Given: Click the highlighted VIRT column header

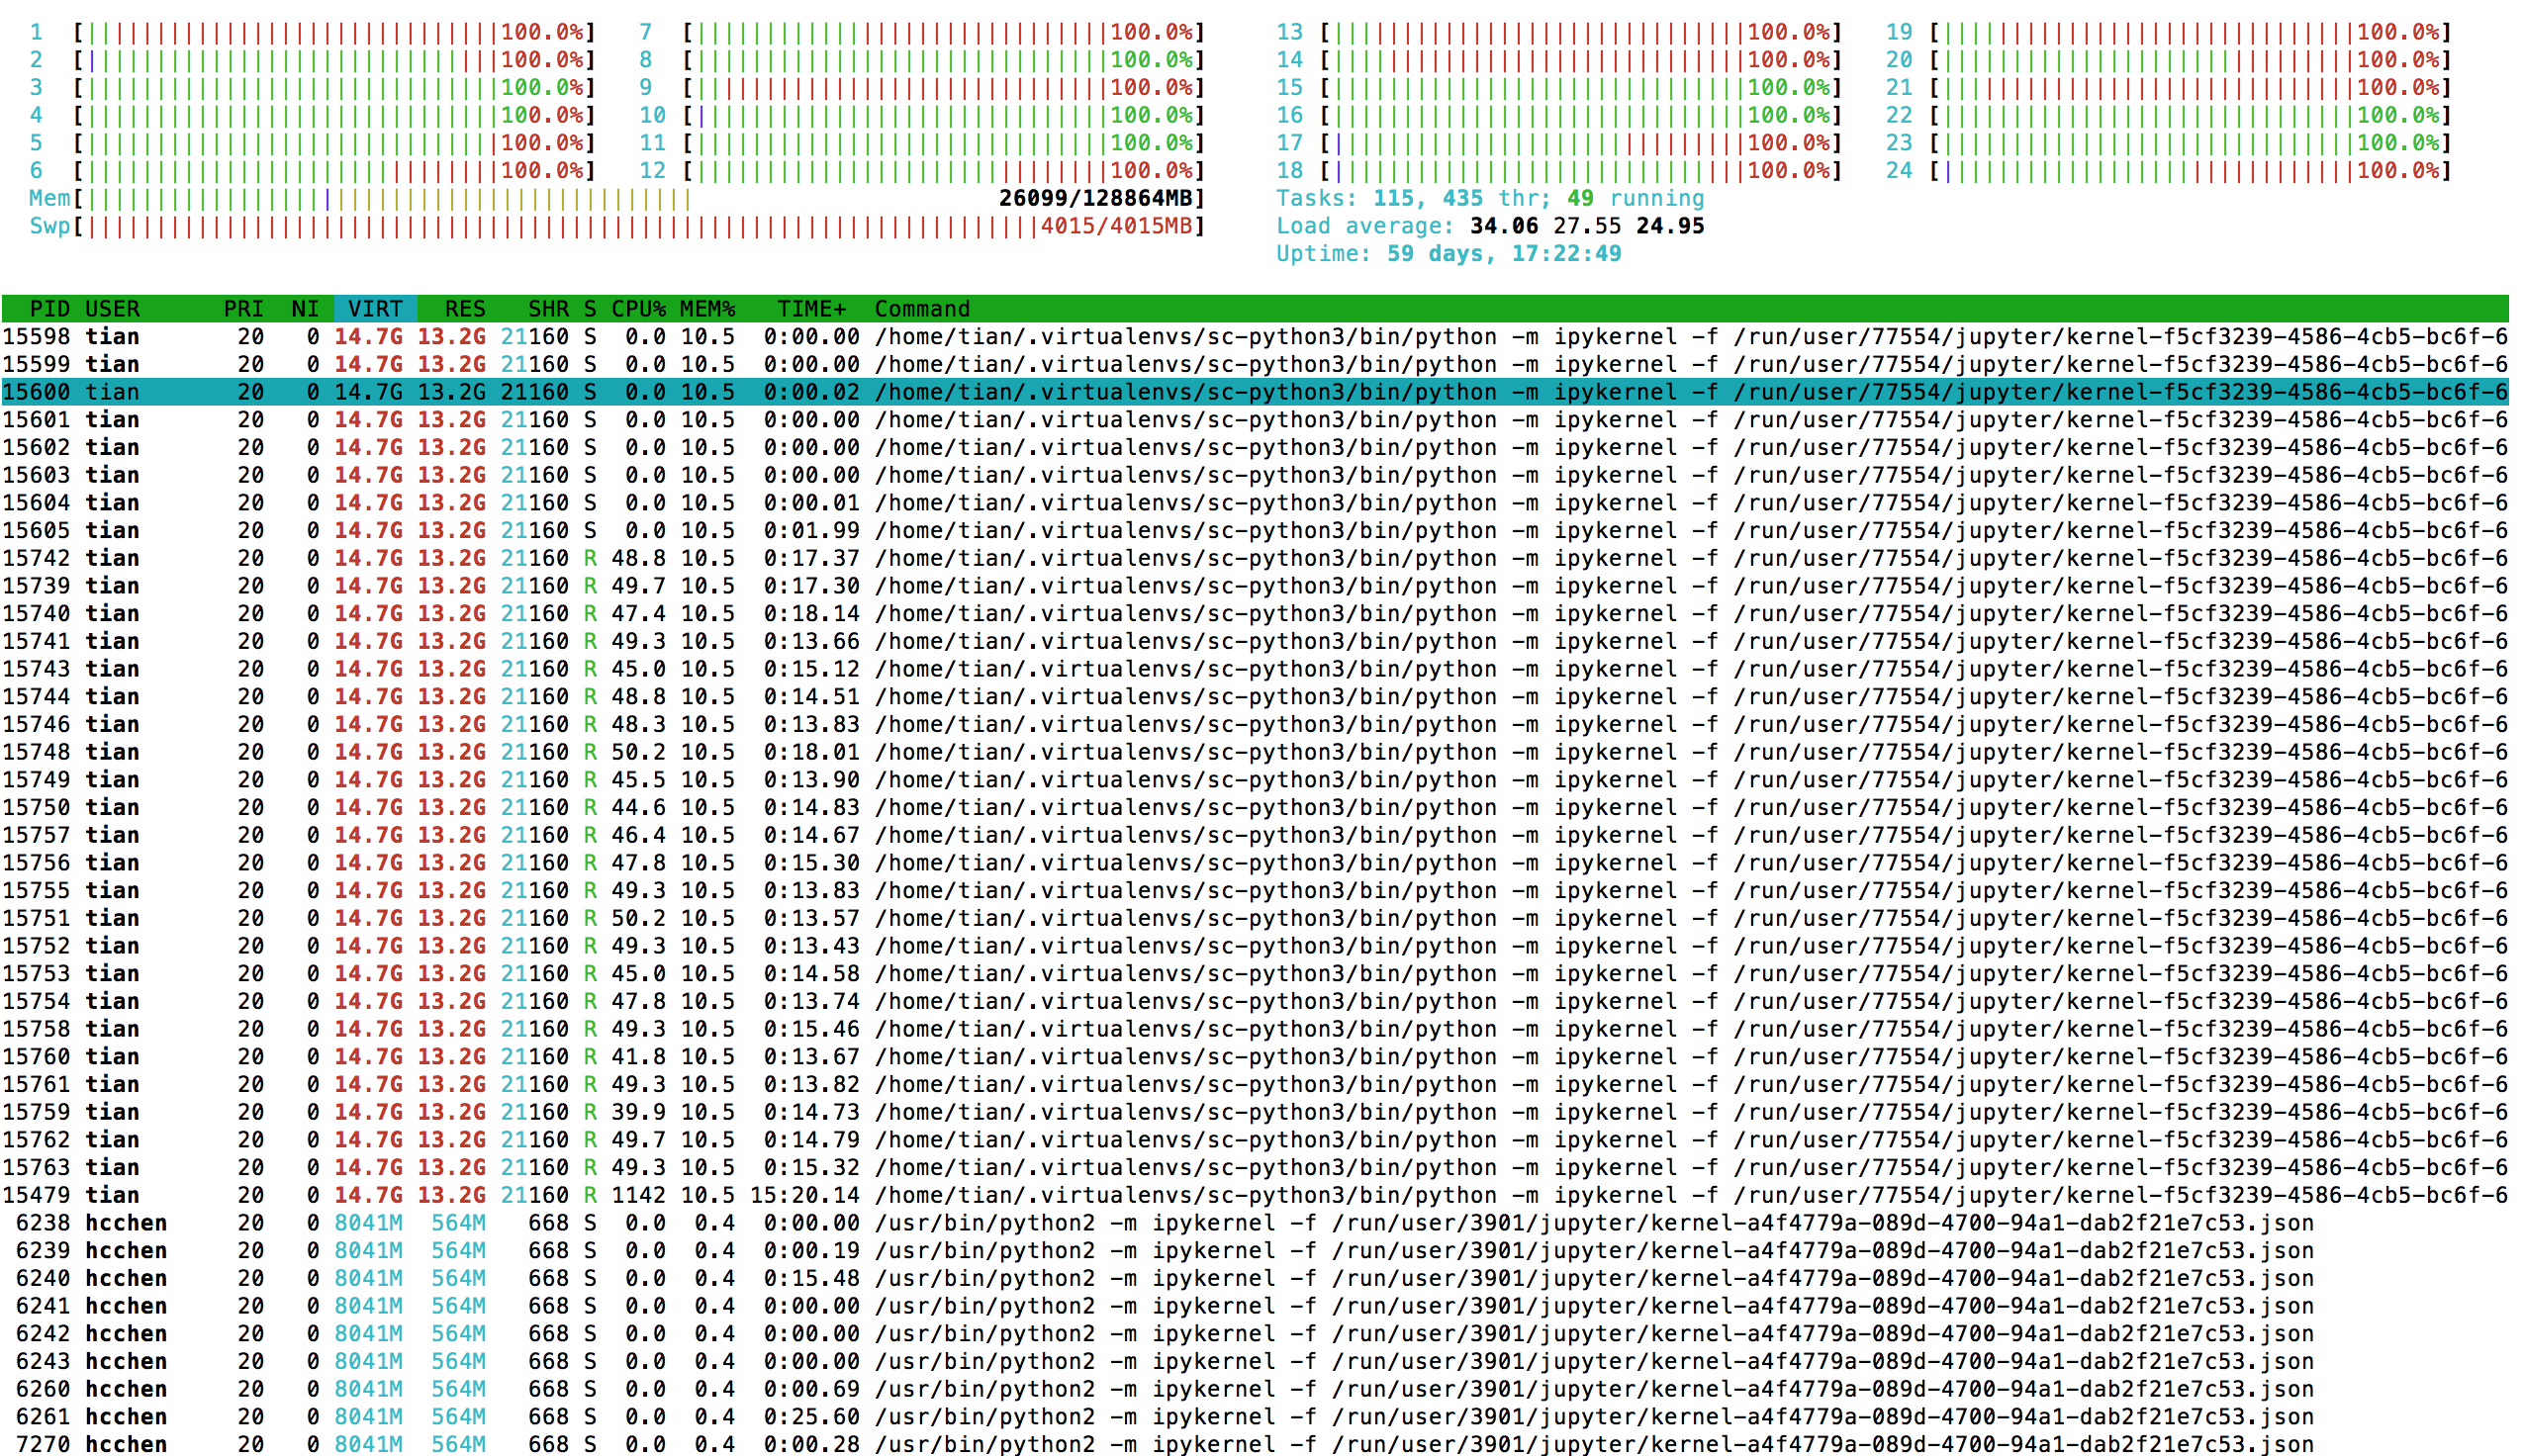Looking at the screenshot, I should [x=375, y=309].
